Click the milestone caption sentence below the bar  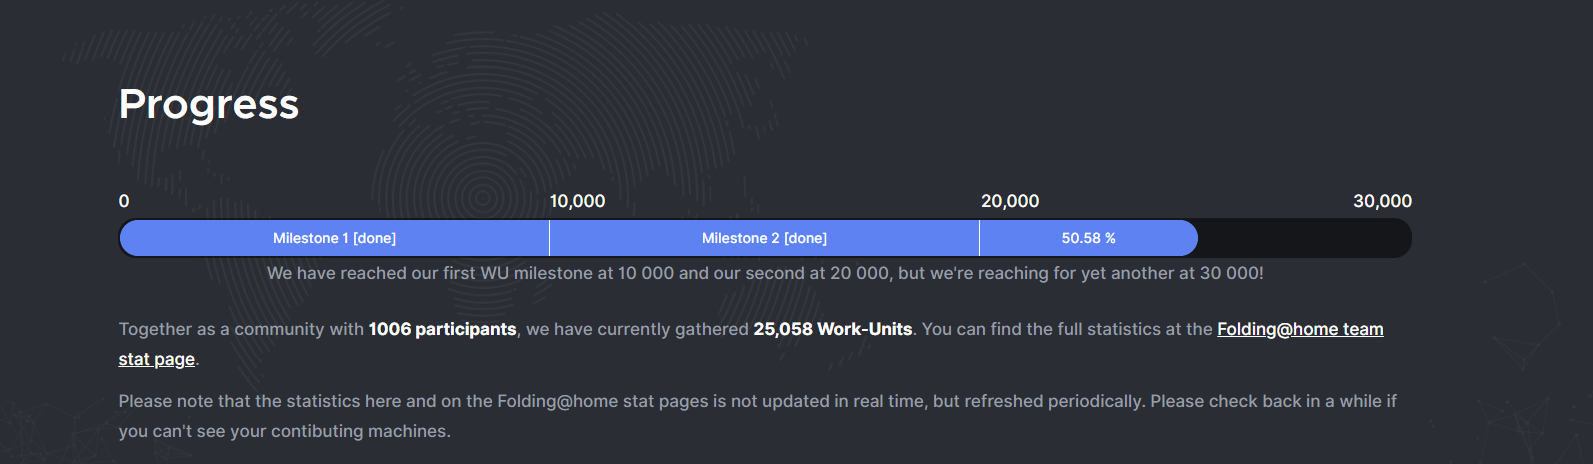click(x=765, y=273)
